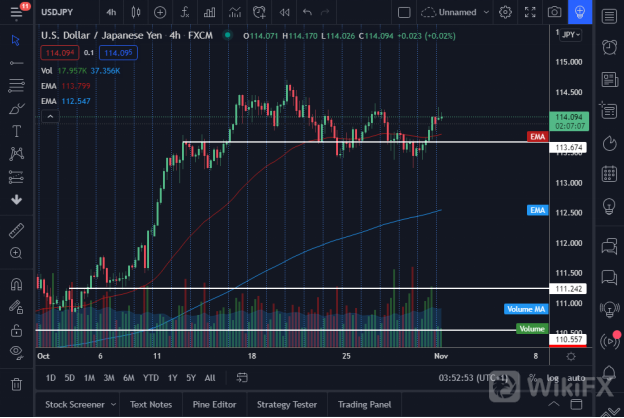Toggle Magnet mode on left toolbar
Viewport: 624px width, 418px height.
tap(16, 284)
